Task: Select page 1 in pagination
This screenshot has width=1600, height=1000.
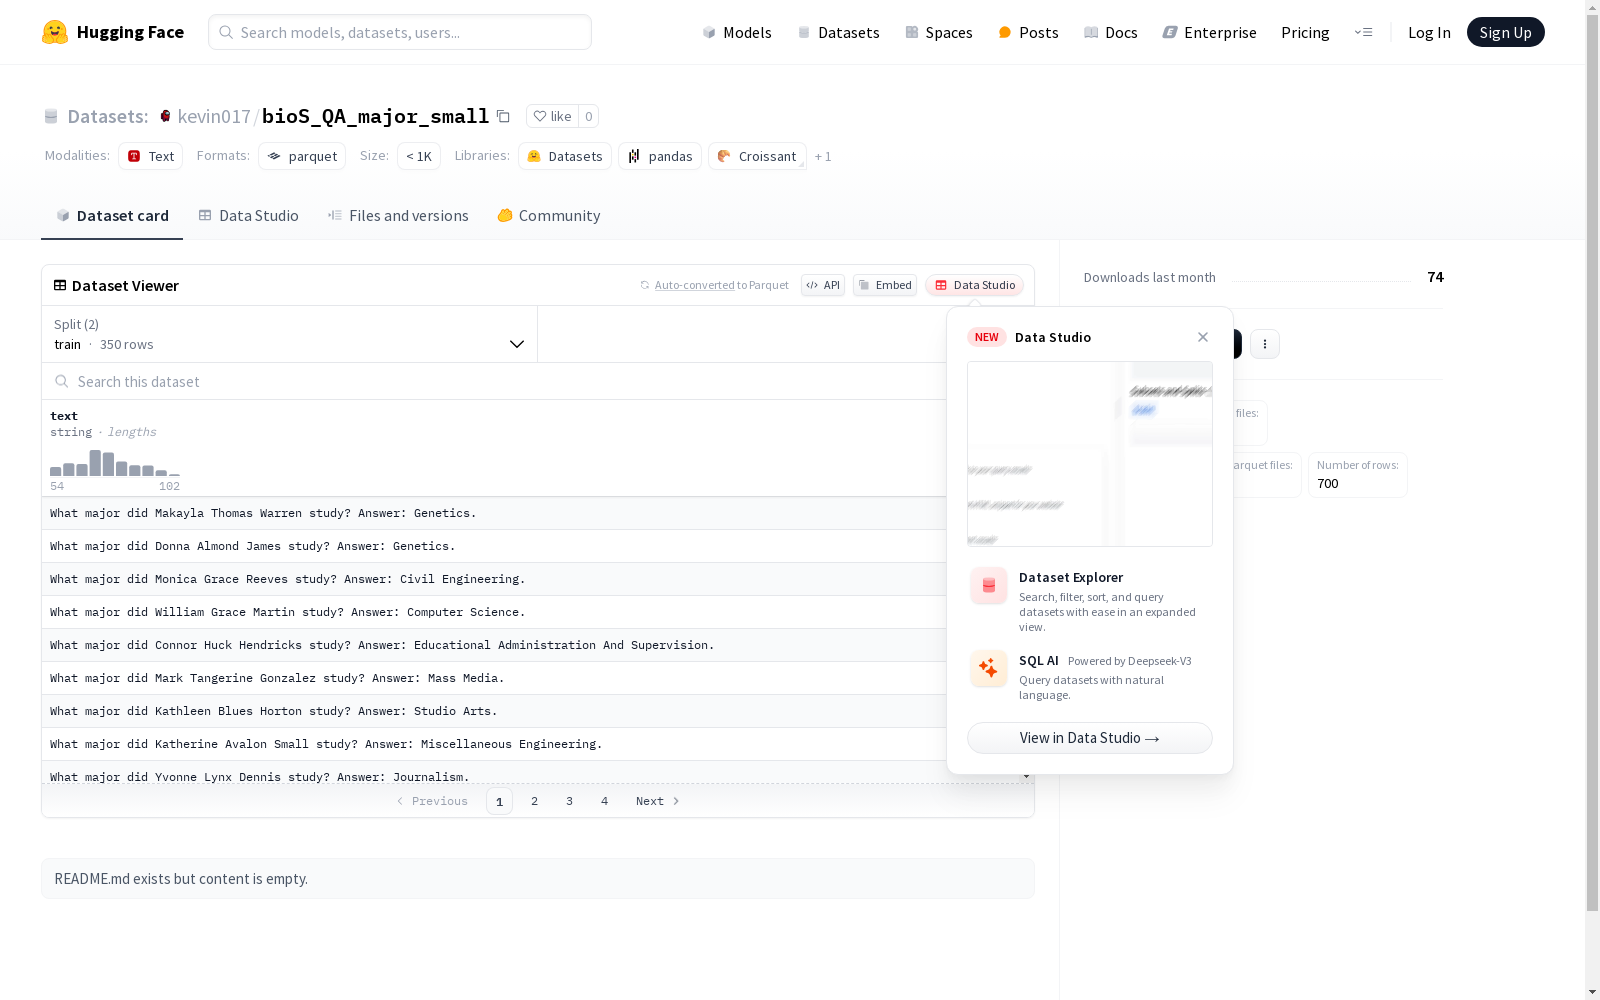Action: coord(500,801)
